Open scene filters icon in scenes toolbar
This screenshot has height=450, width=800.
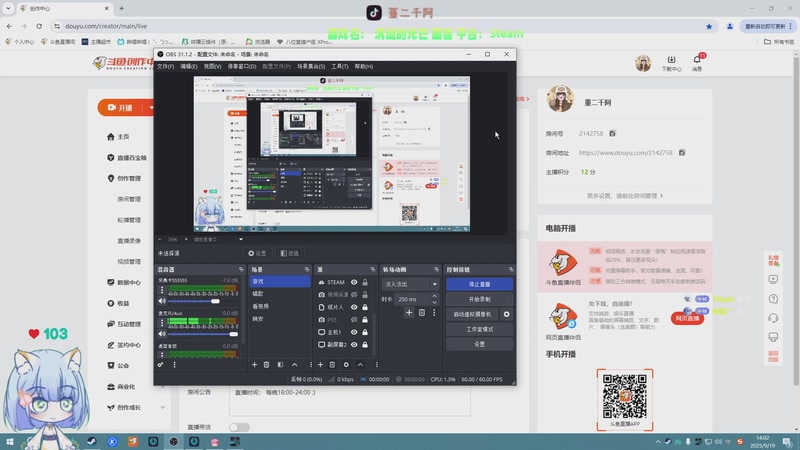(280, 365)
